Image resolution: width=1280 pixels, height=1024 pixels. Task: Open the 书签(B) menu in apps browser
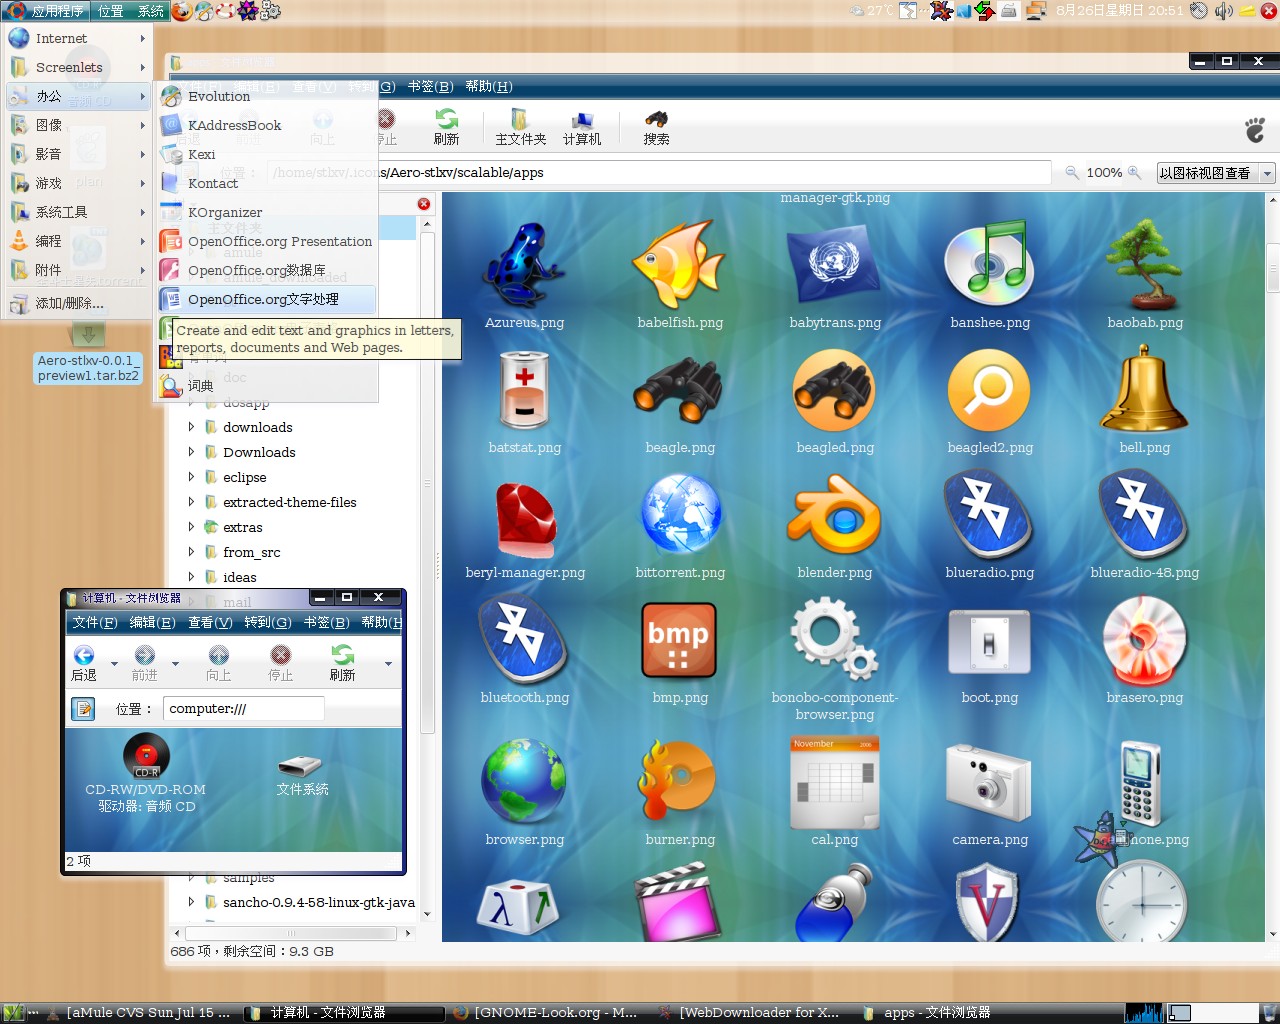click(x=430, y=87)
